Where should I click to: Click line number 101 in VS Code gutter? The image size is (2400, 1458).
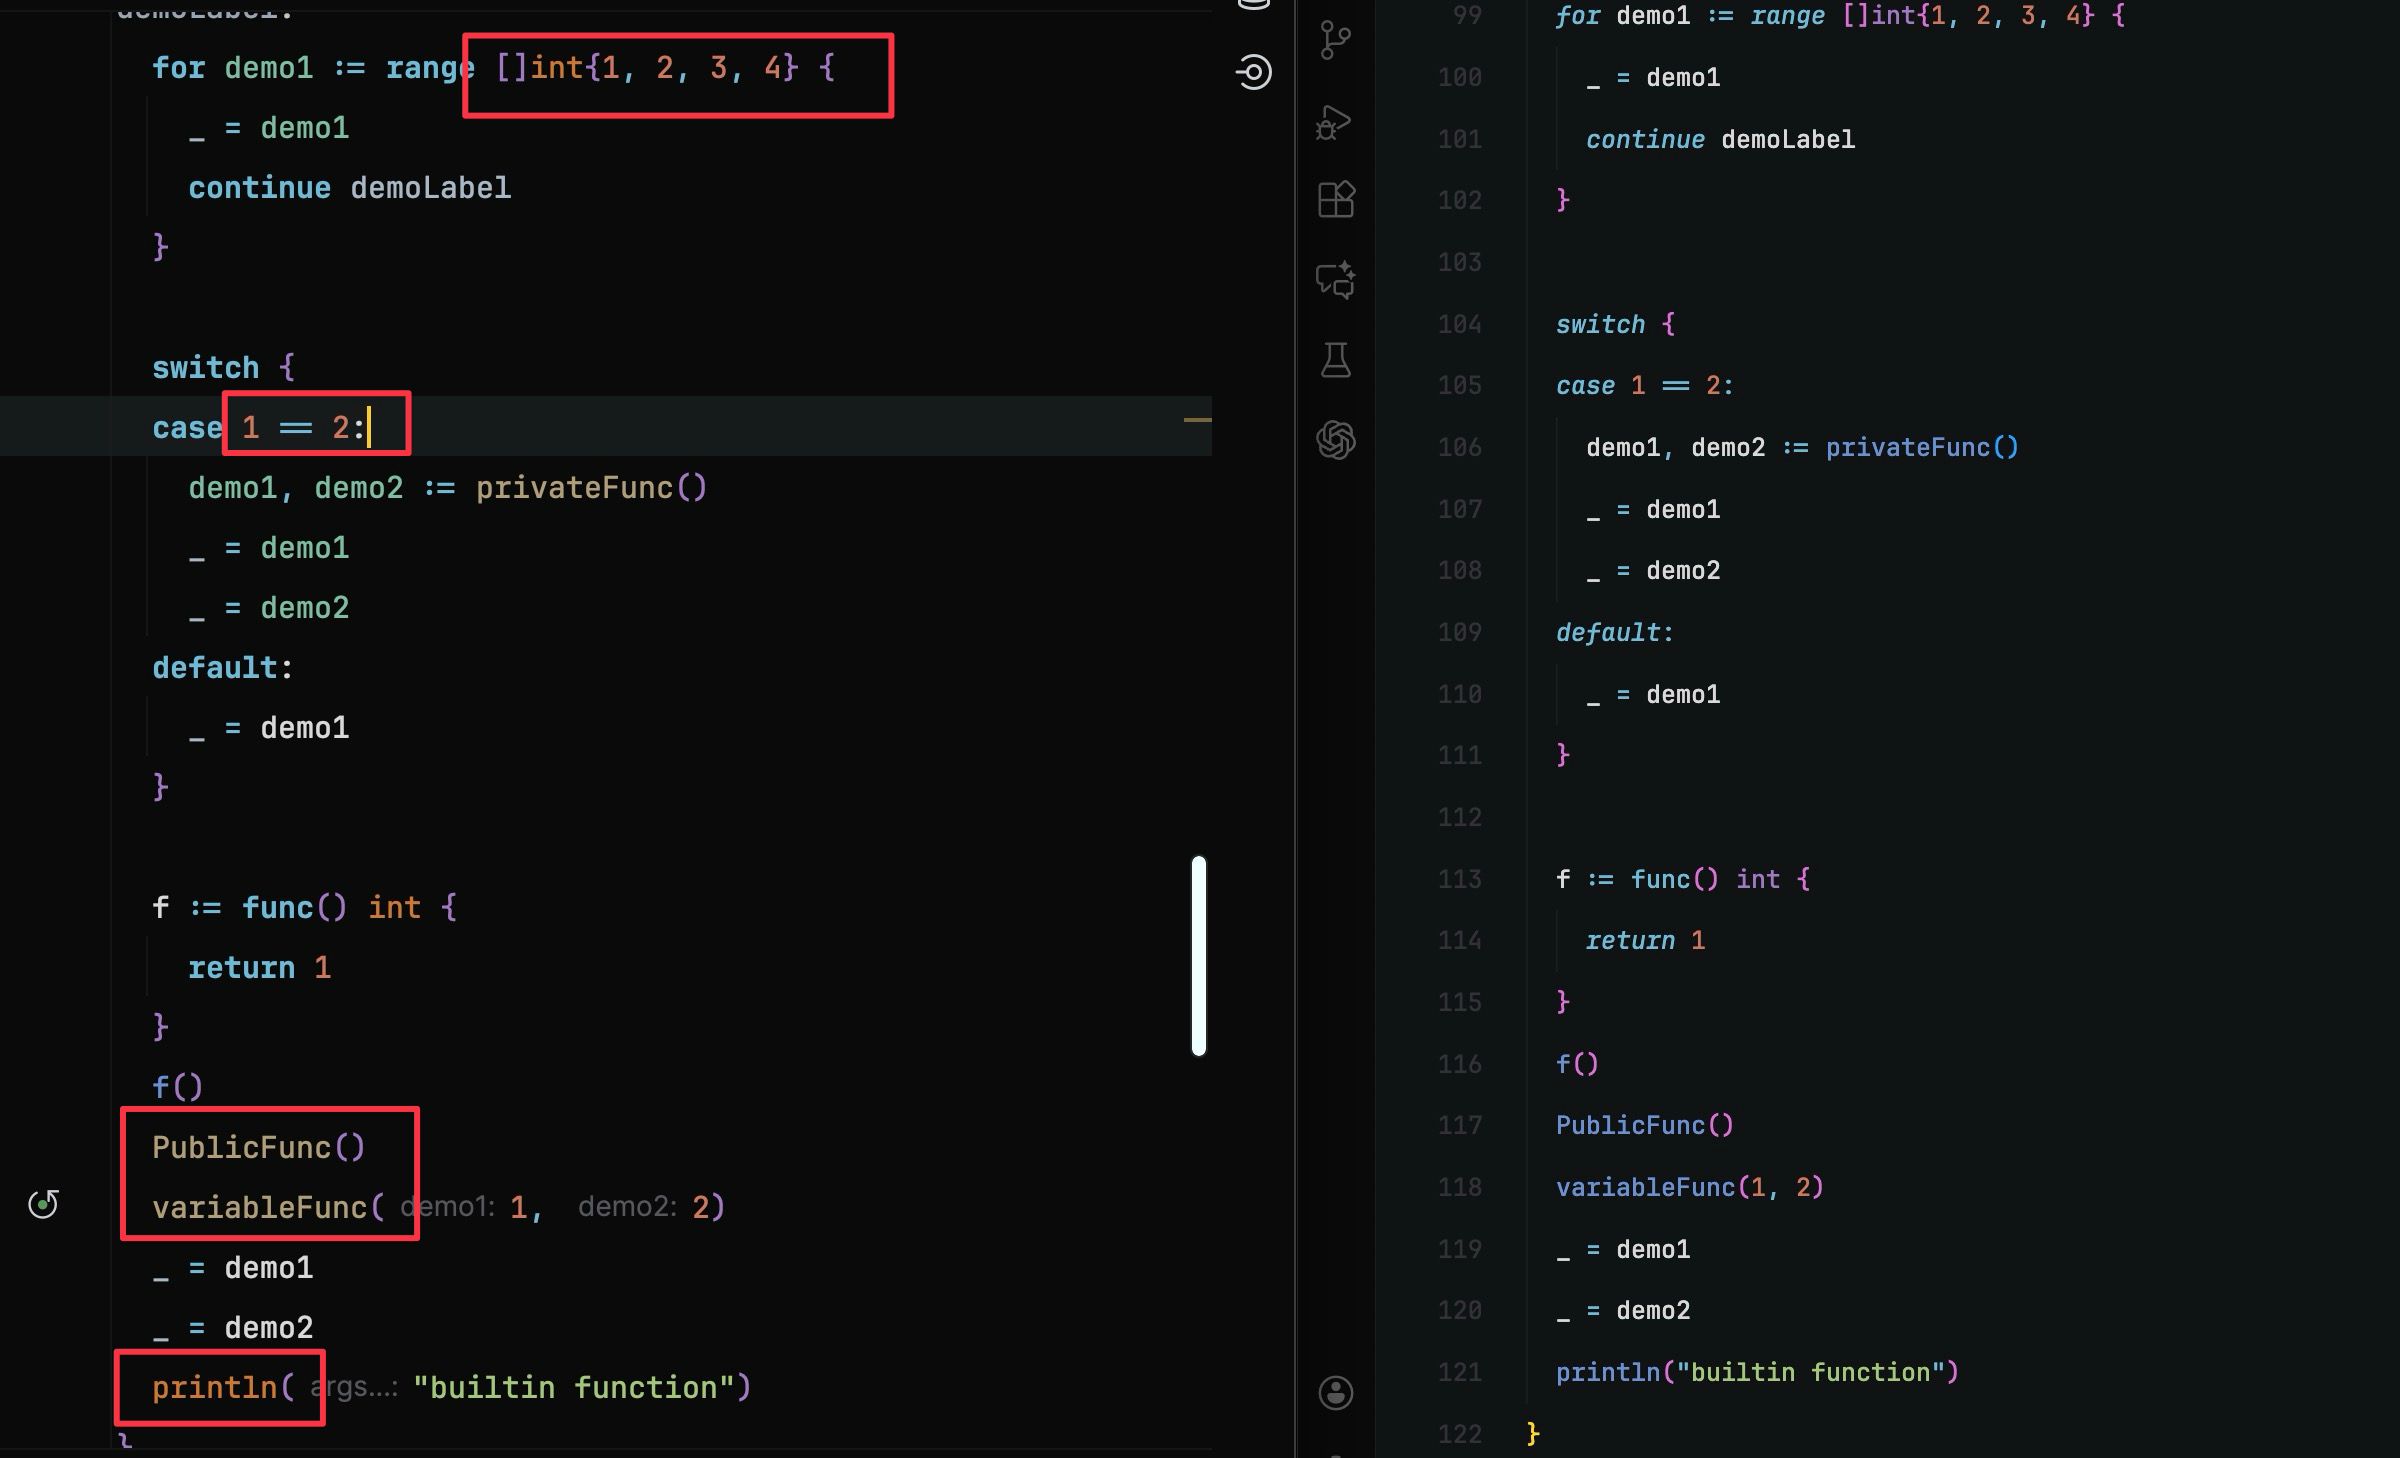click(x=1460, y=139)
